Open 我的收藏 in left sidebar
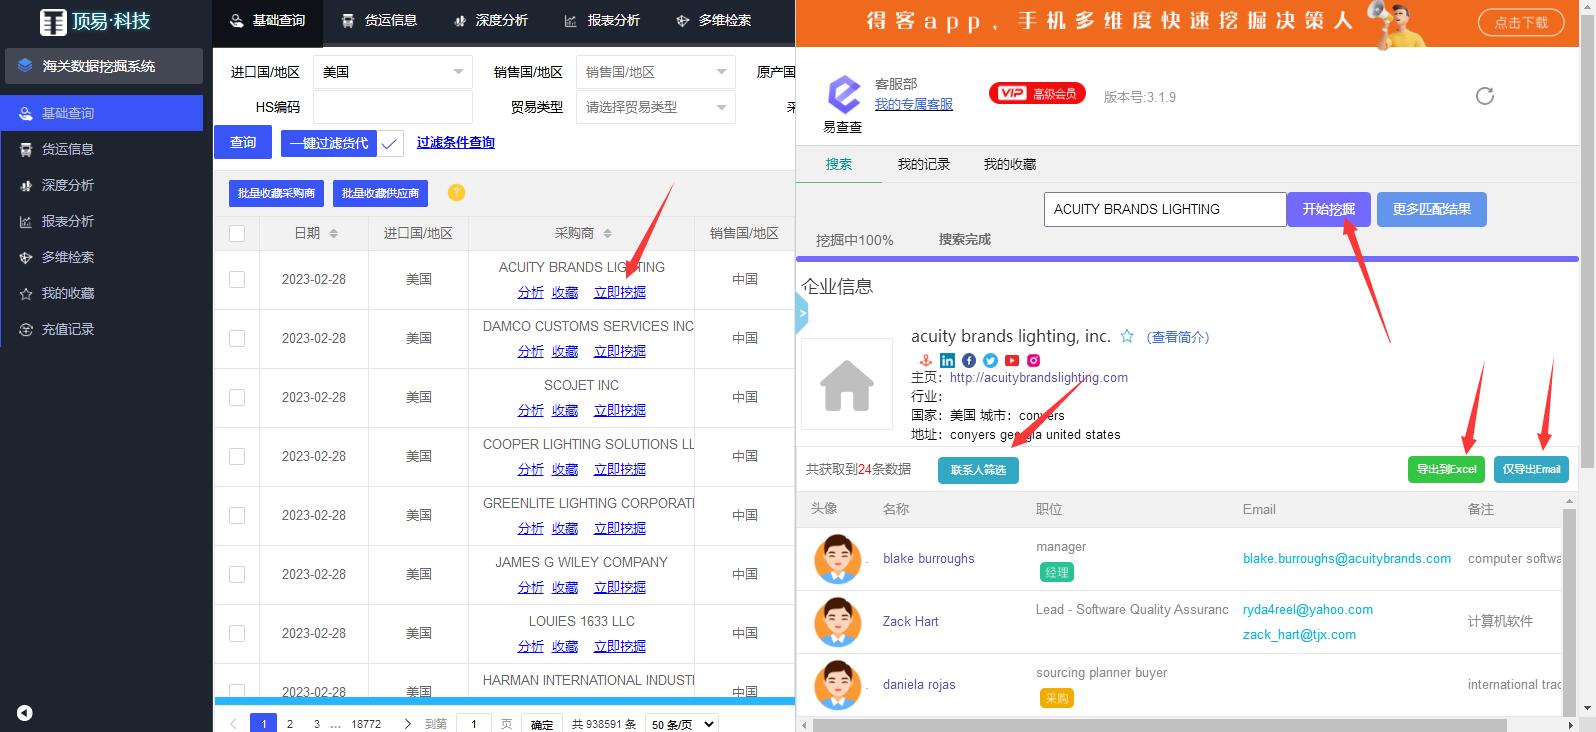This screenshot has width=1596, height=732. click(x=101, y=293)
